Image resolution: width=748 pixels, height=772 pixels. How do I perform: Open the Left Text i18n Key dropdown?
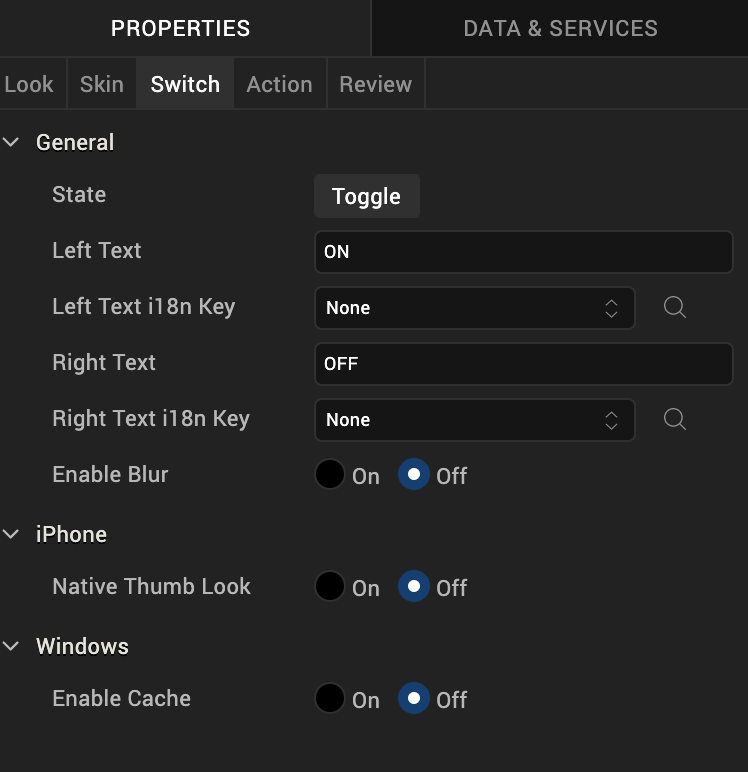point(474,308)
